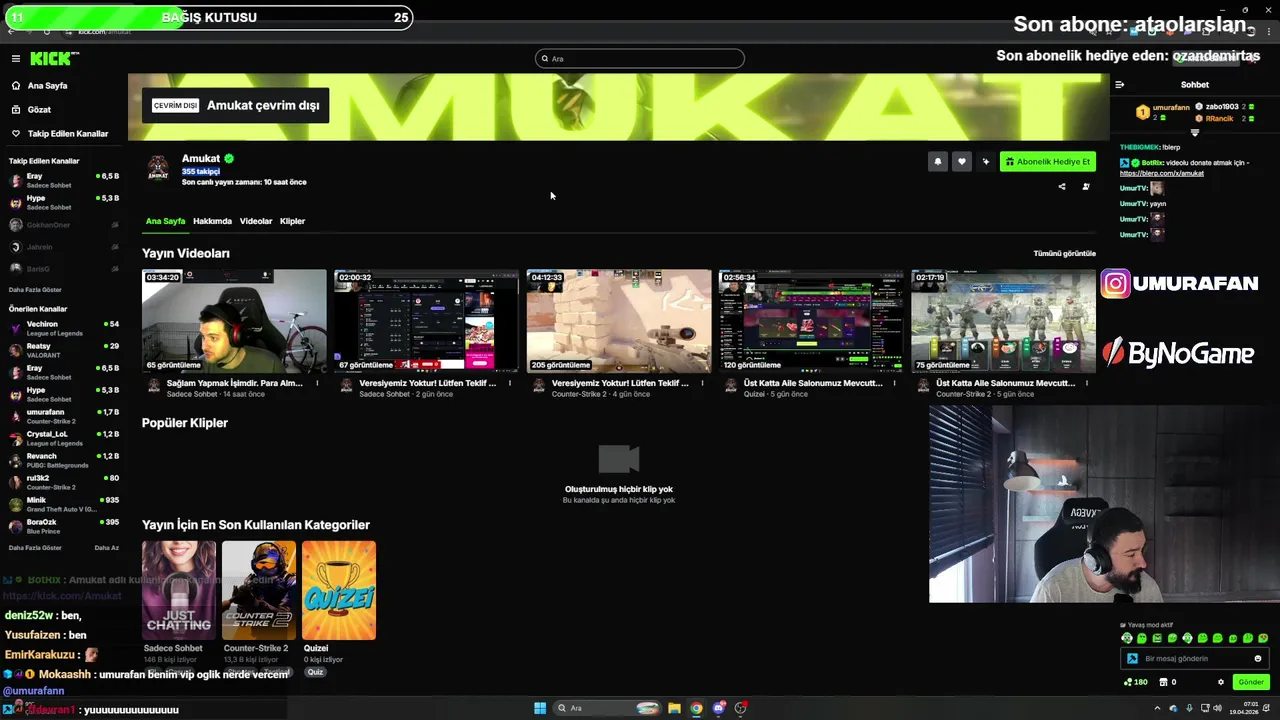Screen dimensions: 1280x720
Task: Open the Counter-Strike 2 category card
Action: pos(259,590)
